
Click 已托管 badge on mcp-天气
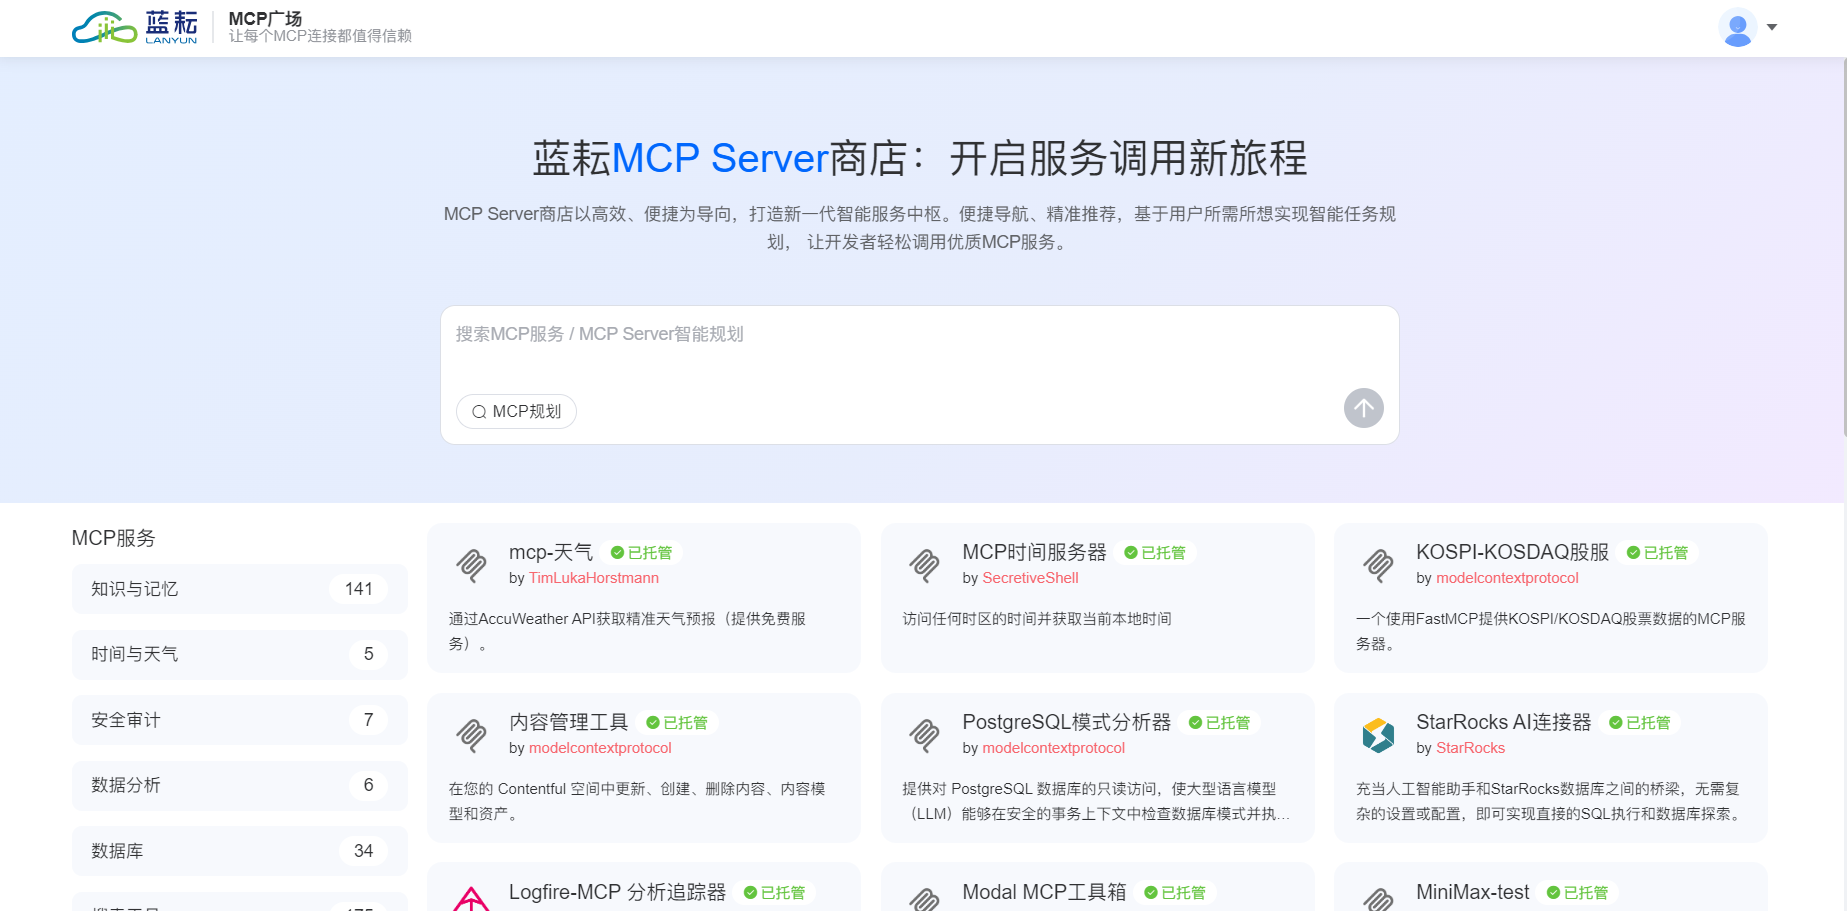tap(642, 553)
